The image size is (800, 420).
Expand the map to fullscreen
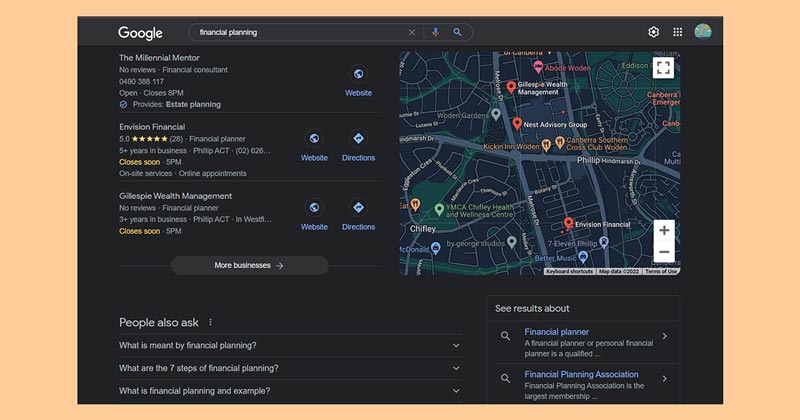click(663, 68)
